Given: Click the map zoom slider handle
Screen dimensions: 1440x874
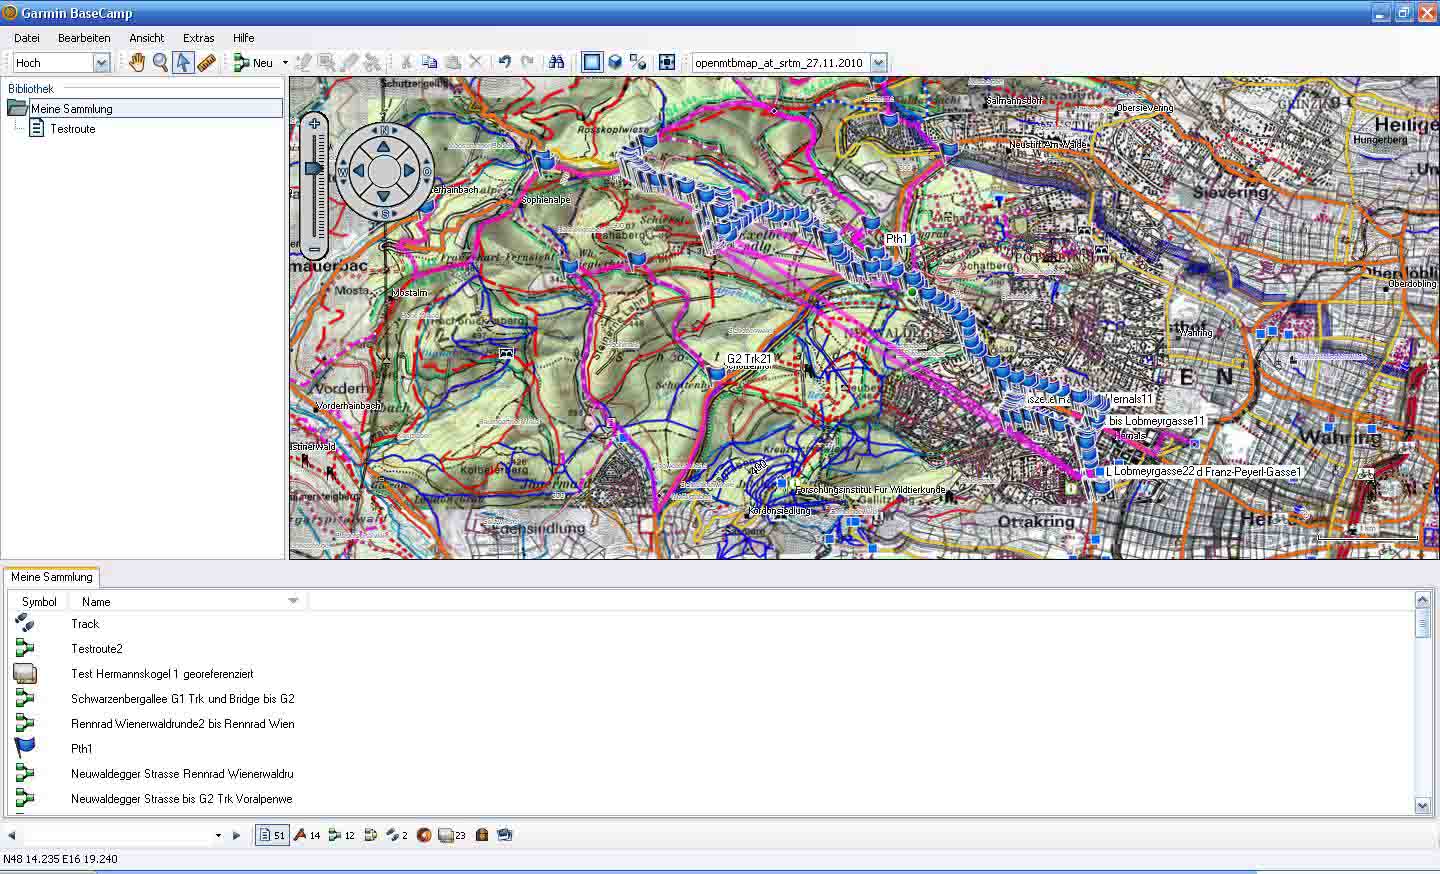Looking at the screenshot, I should [314, 169].
